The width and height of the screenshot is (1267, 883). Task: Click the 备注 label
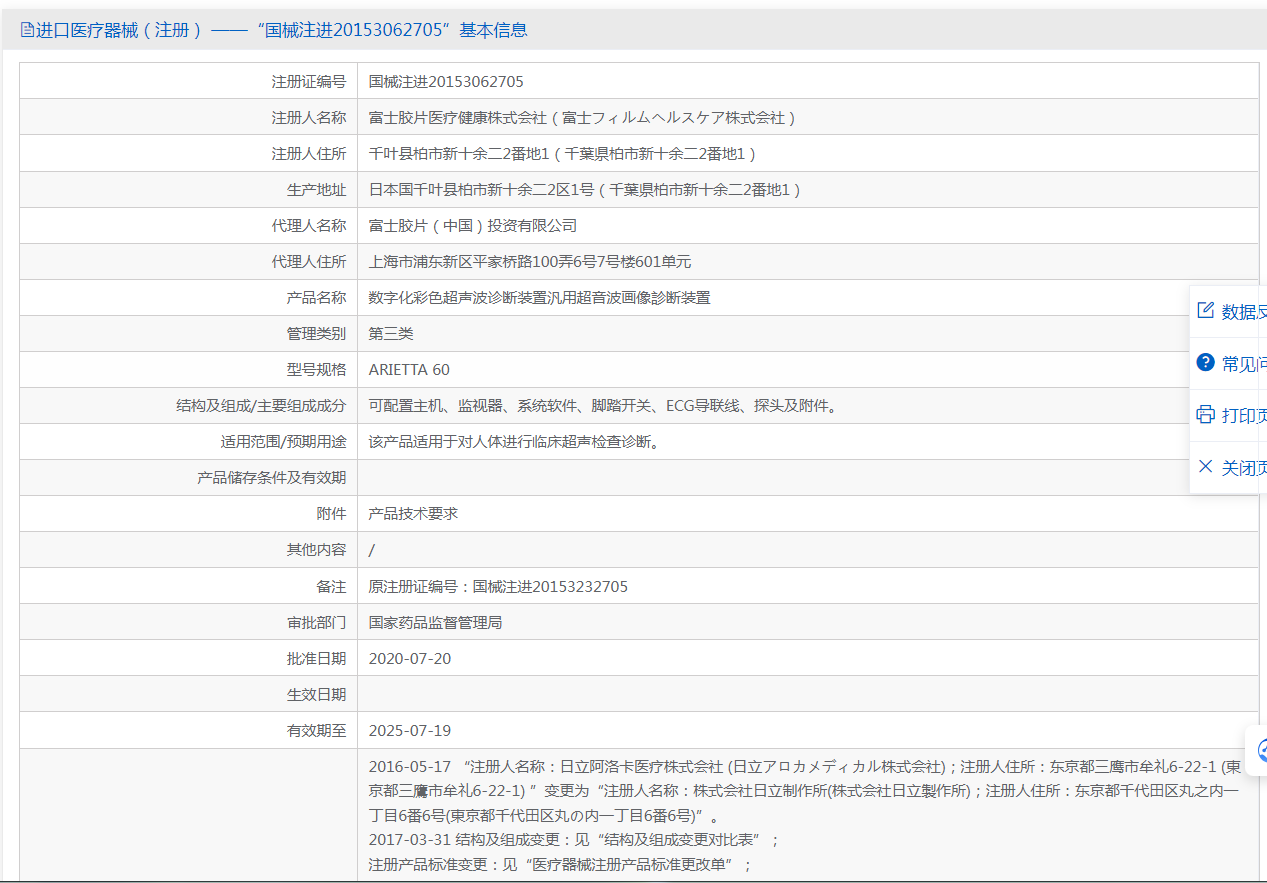click(x=332, y=586)
